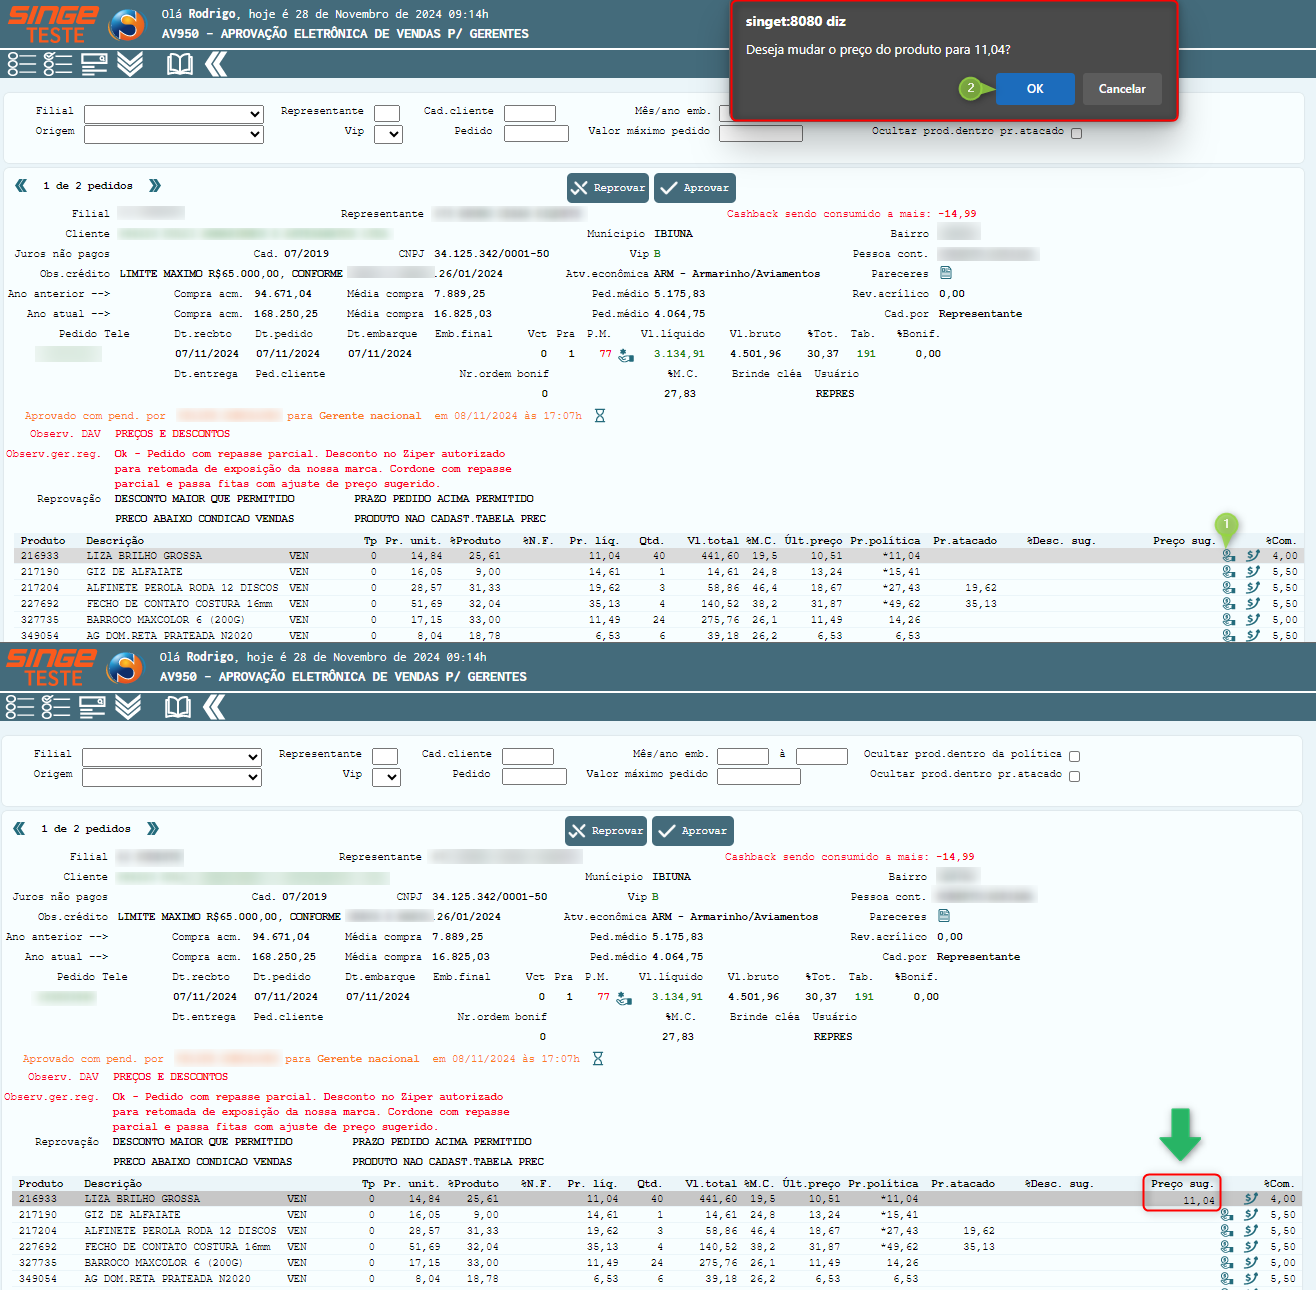Screen dimensions: 1316x1290
Task: Check Ocultar prod.dentro pr.atacado below the dialog
Action: pos(1076,133)
